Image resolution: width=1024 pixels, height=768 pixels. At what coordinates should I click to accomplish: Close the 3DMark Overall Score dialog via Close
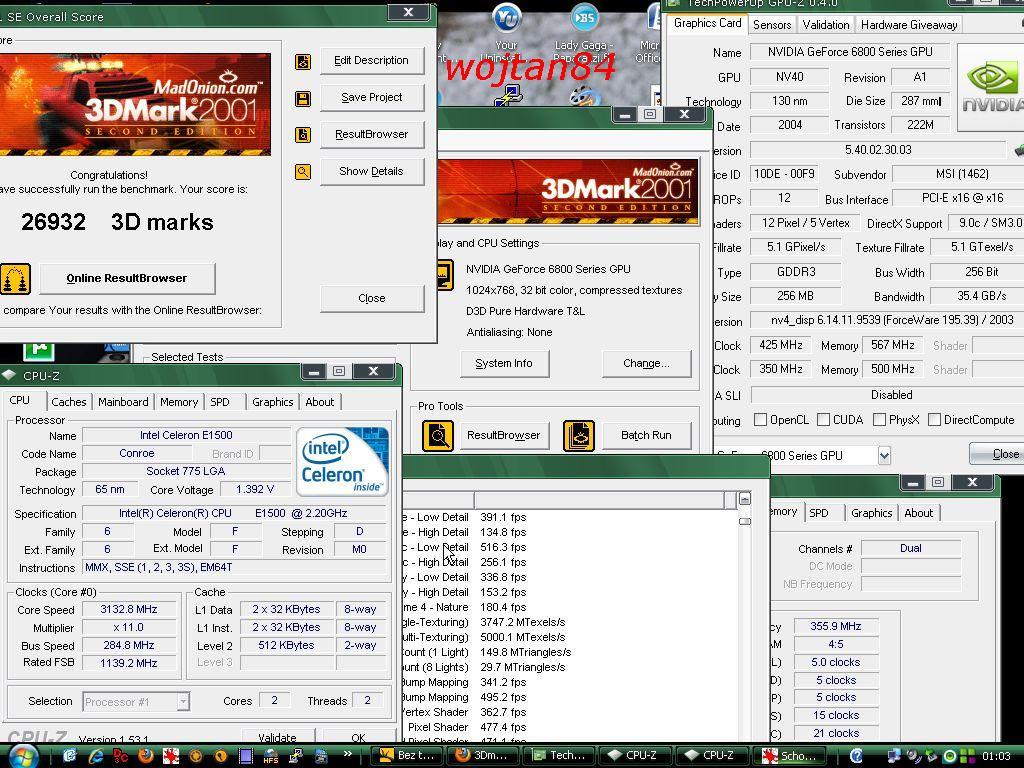tap(372, 298)
